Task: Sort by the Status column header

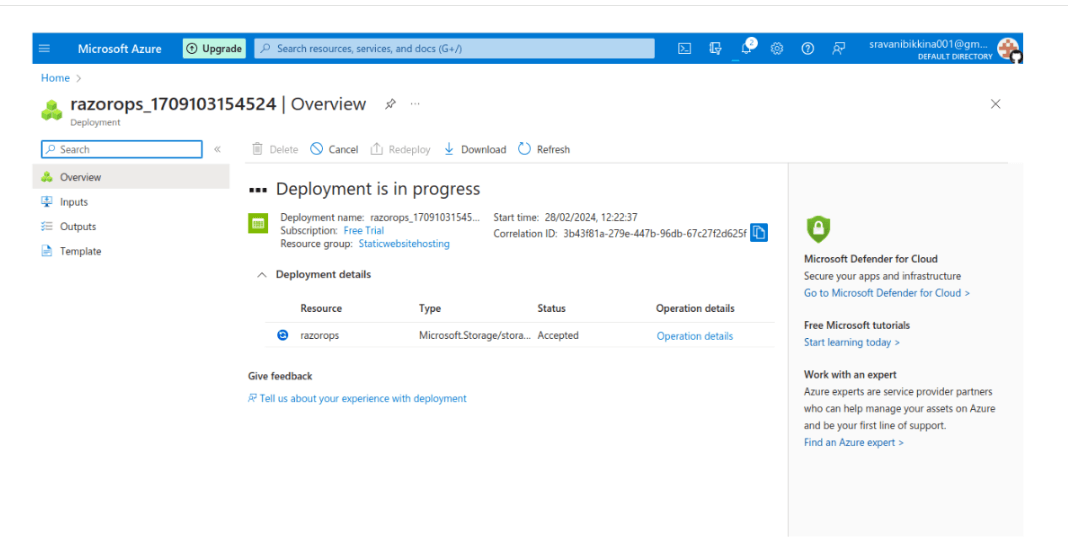Action: pyautogui.click(x=551, y=308)
